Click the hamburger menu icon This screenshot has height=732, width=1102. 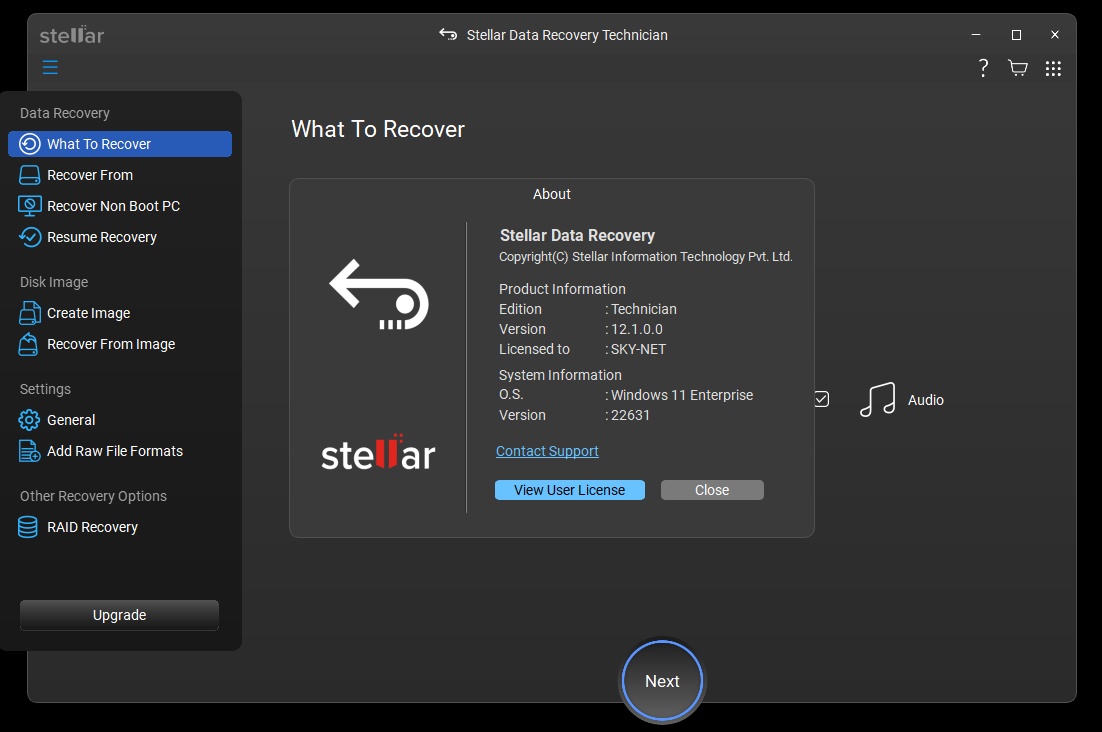[x=50, y=67]
